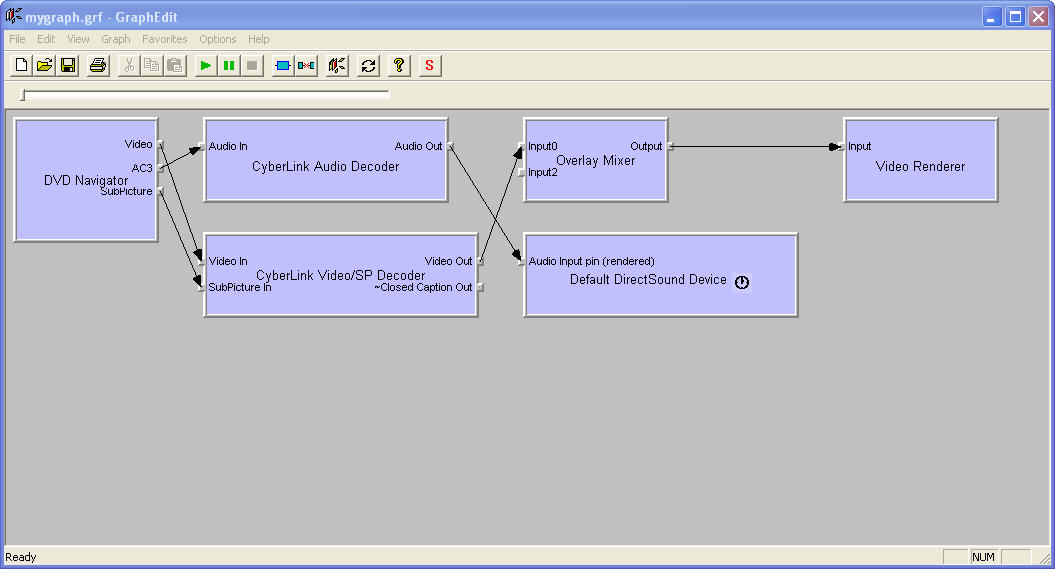
Task: Insert a filter using blue filter icon
Action: point(283,65)
